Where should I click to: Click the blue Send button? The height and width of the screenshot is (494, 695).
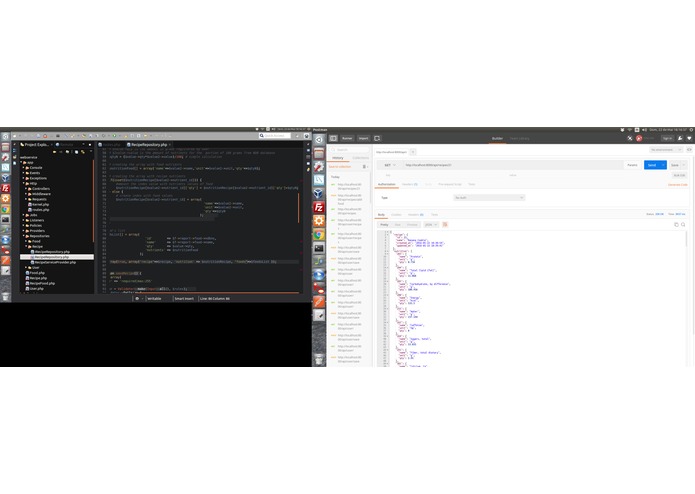652,165
